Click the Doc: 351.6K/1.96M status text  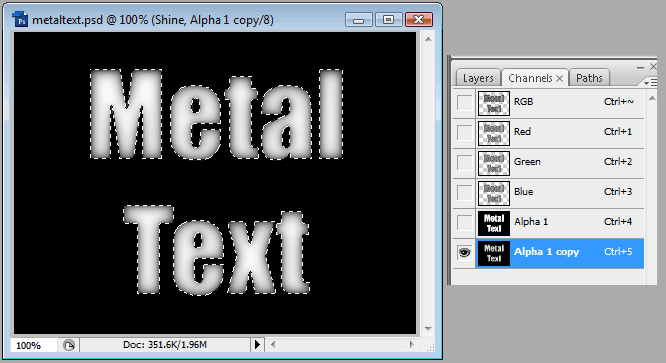tap(165, 345)
